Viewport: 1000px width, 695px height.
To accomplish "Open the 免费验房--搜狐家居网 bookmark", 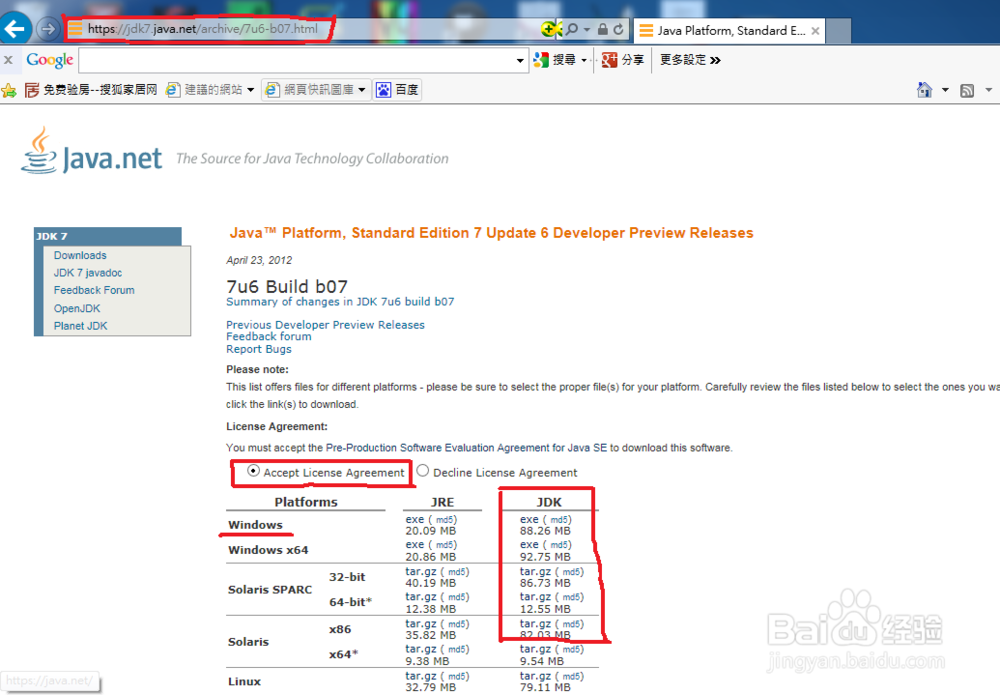I will 91,90.
